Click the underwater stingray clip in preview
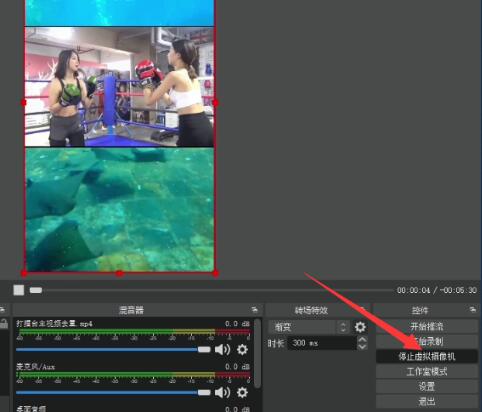482x412 pixels. pyautogui.click(x=119, y=210)
